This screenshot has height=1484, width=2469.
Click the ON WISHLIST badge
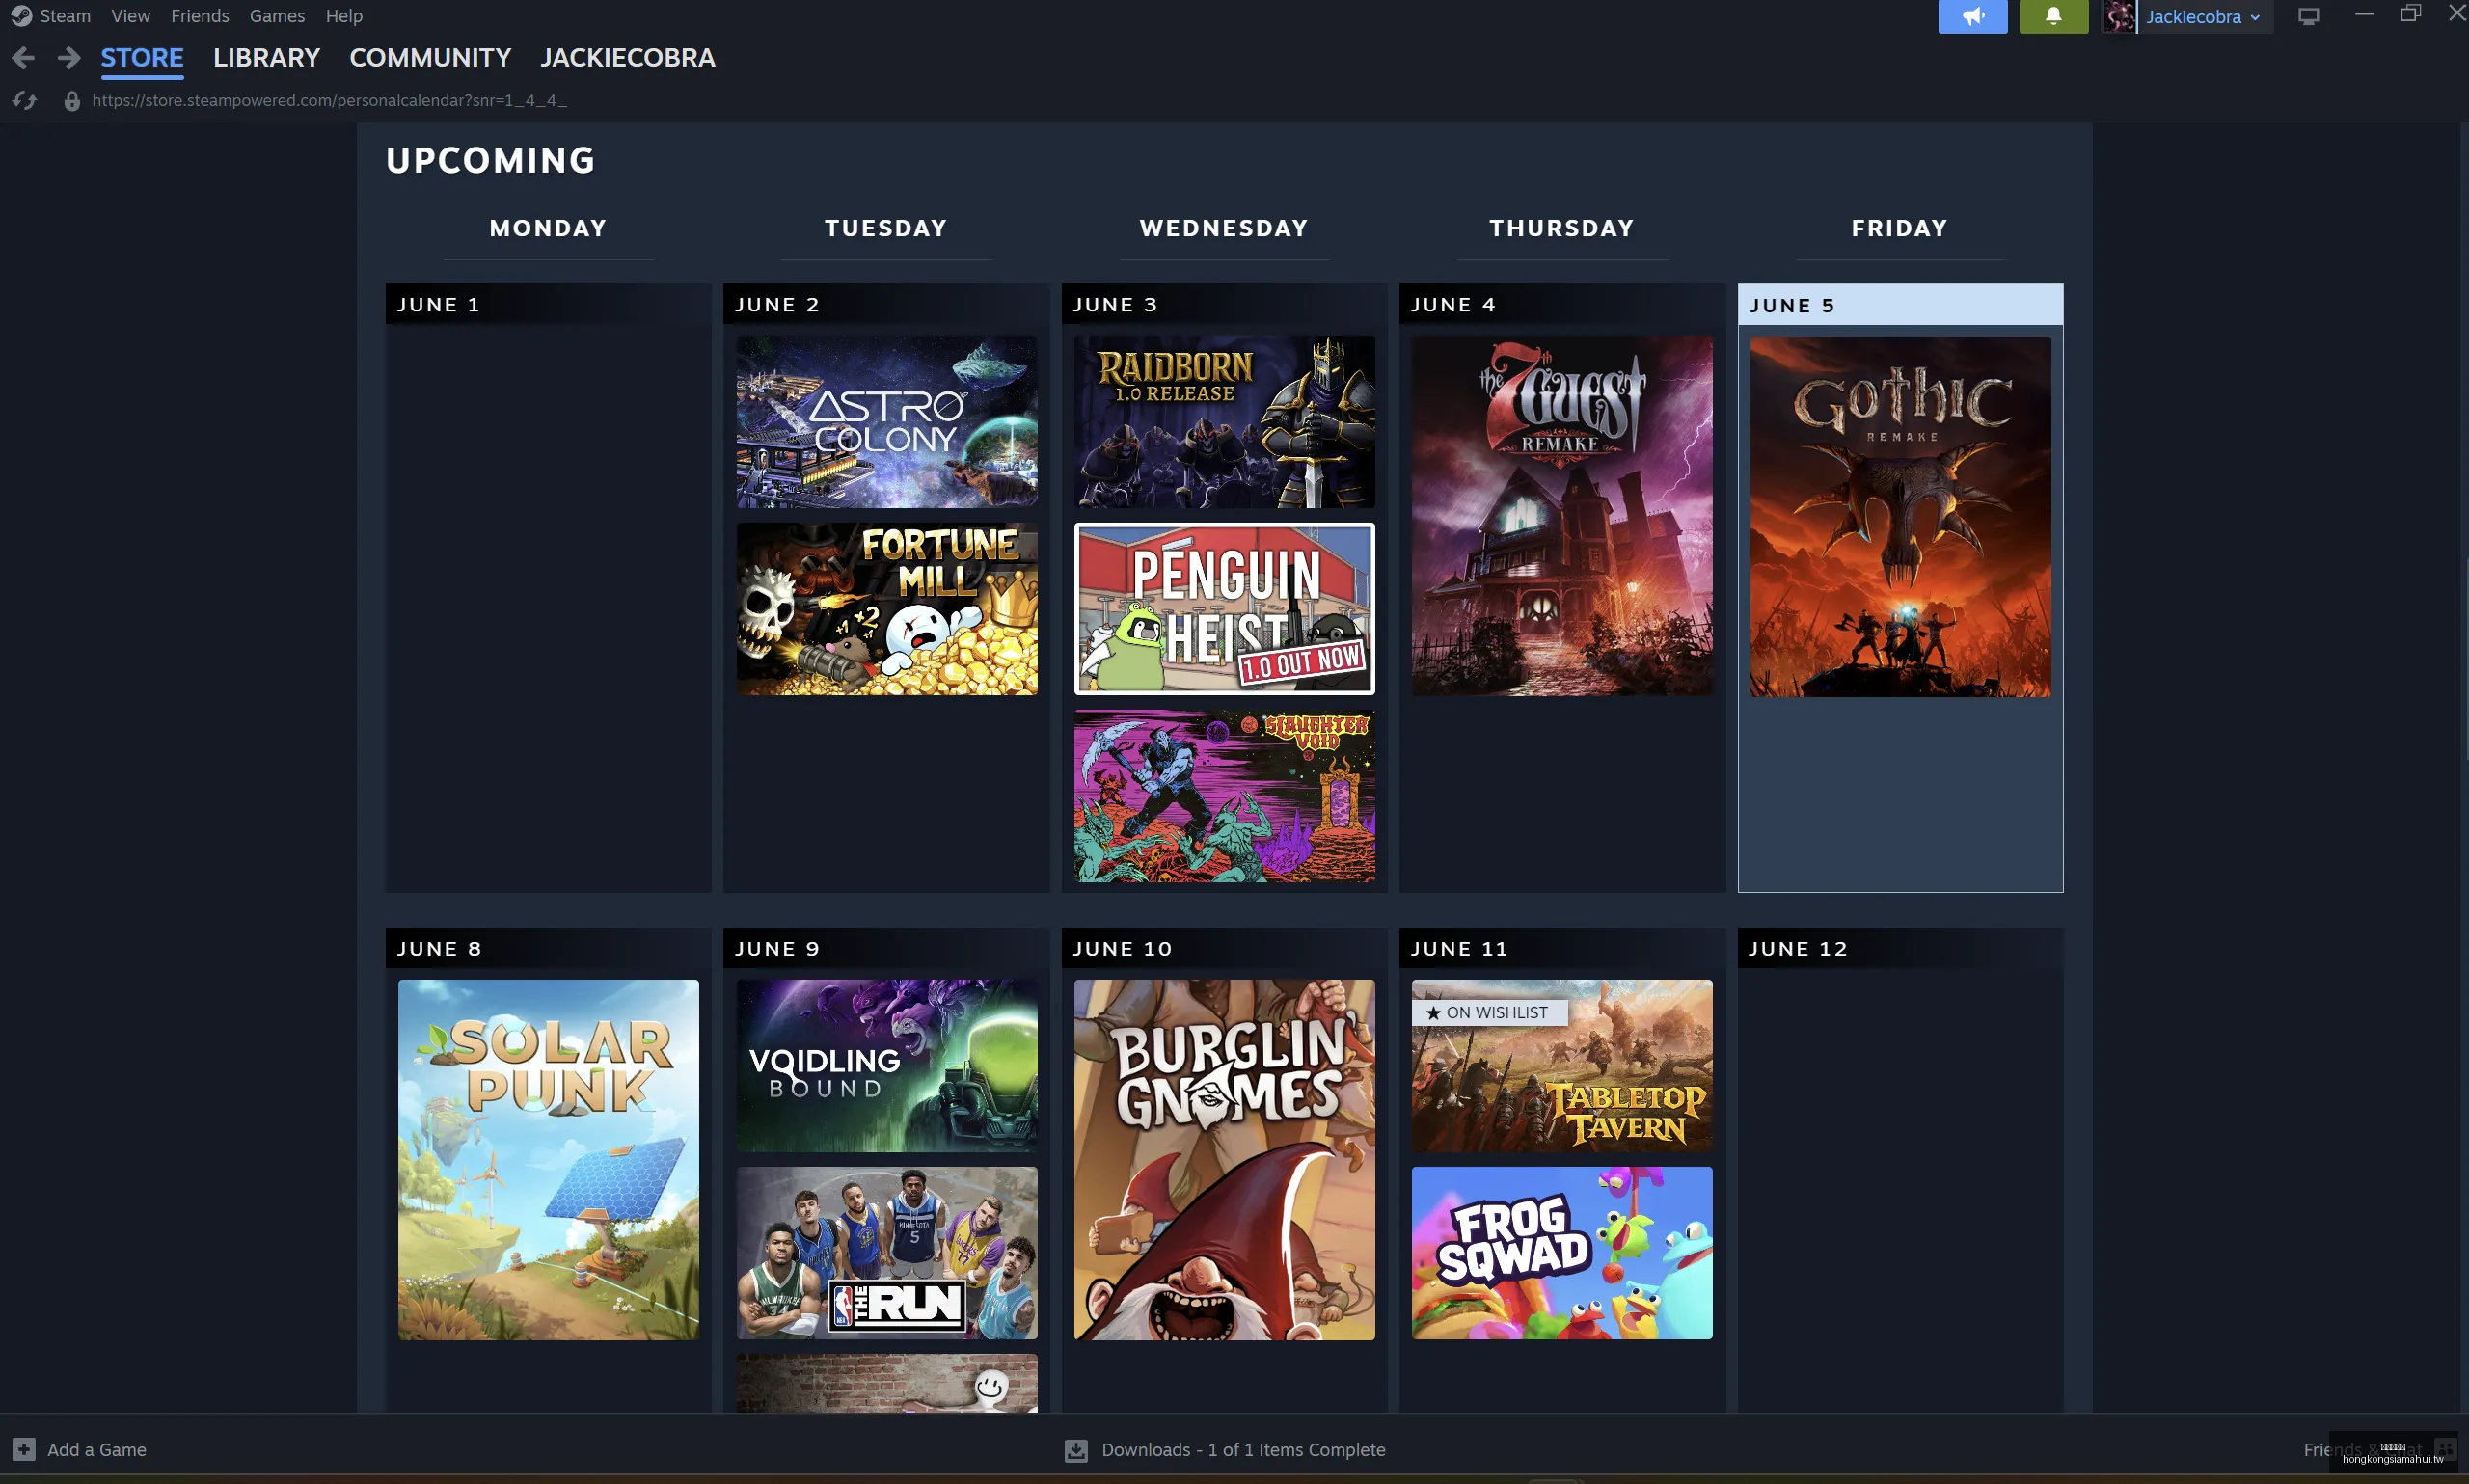(1490, 1013)
